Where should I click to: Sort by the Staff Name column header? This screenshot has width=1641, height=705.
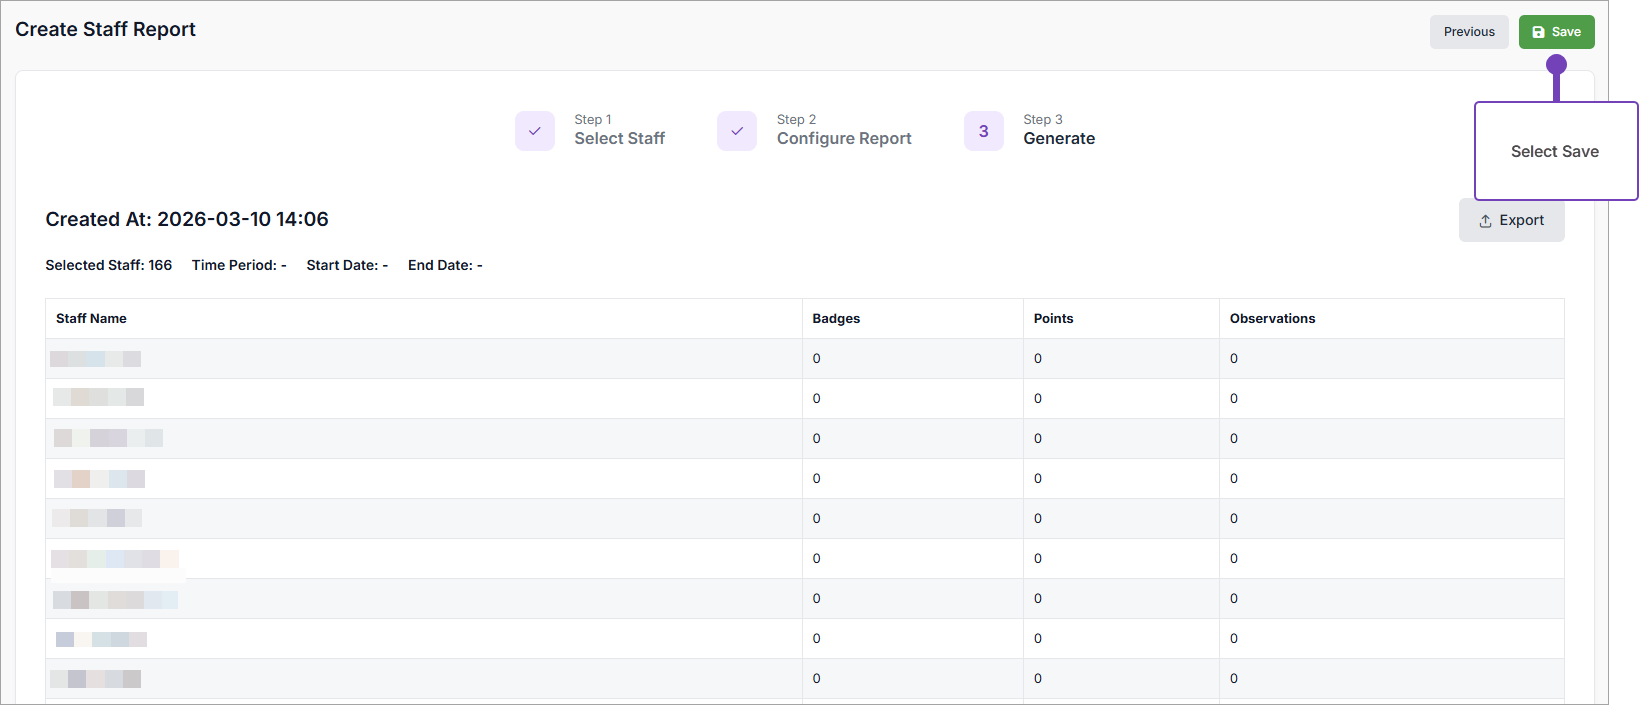(91, 319)
